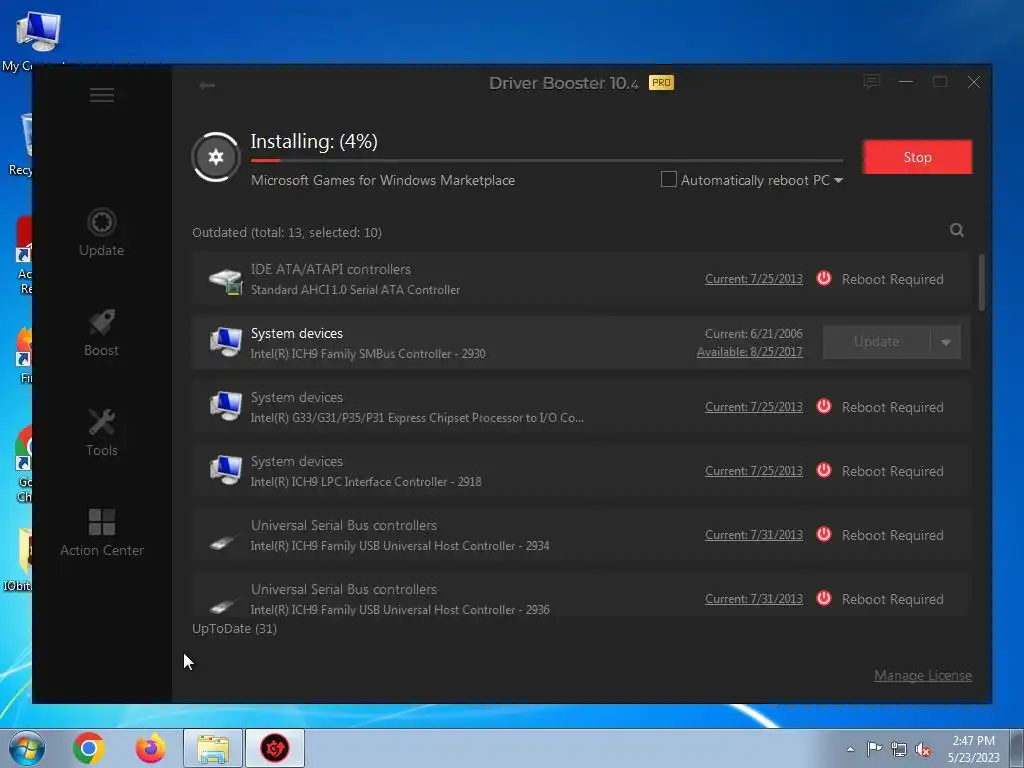The image size is (1024, 768).
Task: Open Current: 7/31/2013 link for USB Controller 2934
Action: 754,535
